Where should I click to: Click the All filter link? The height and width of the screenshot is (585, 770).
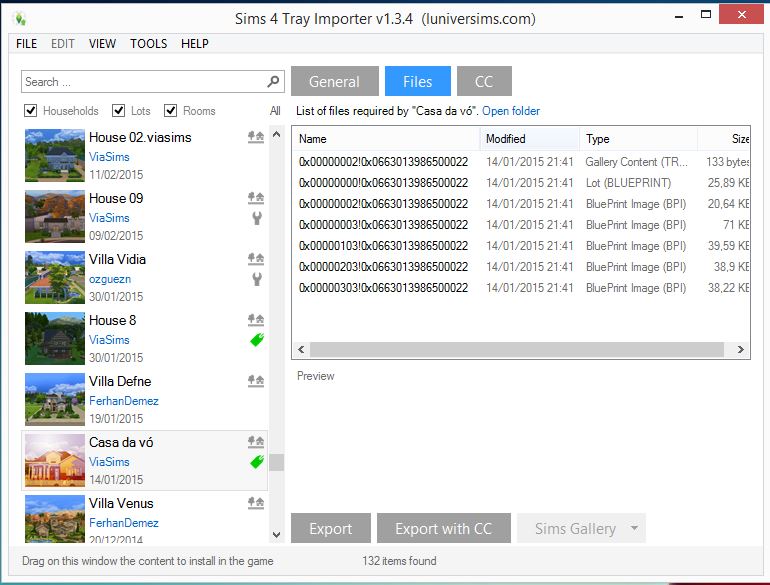275,111
